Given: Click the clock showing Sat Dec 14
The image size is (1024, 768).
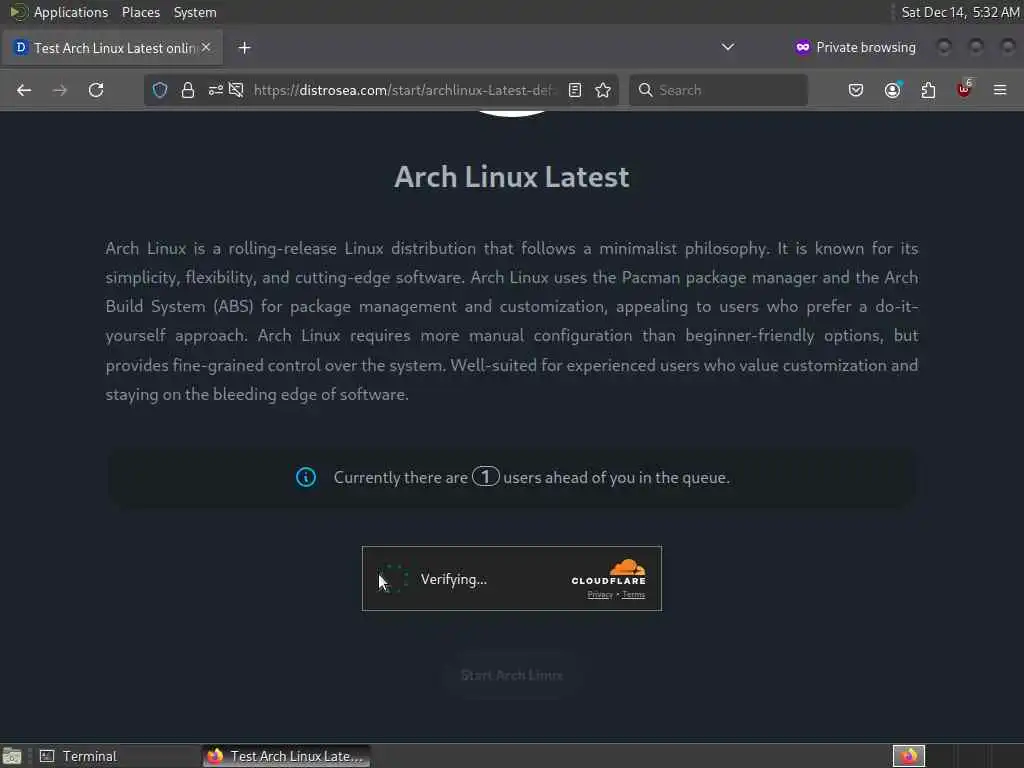Looking at the screenshot, I should point(960,12).
